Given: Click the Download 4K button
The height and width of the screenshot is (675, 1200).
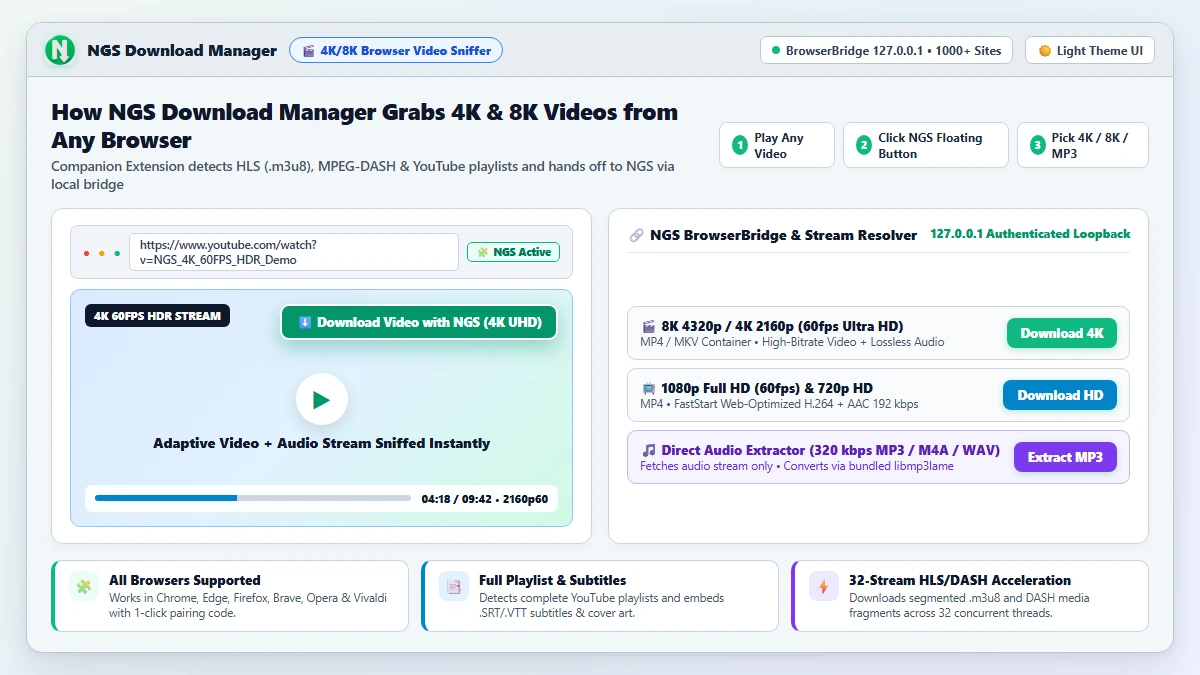Looking at the screenshot, I should [1062, 333].
